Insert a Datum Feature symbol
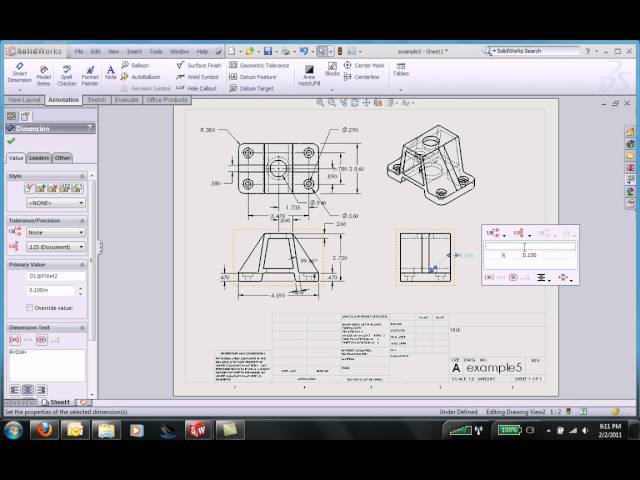Viewport: 640px width, 480px height. tap(253, 77)
